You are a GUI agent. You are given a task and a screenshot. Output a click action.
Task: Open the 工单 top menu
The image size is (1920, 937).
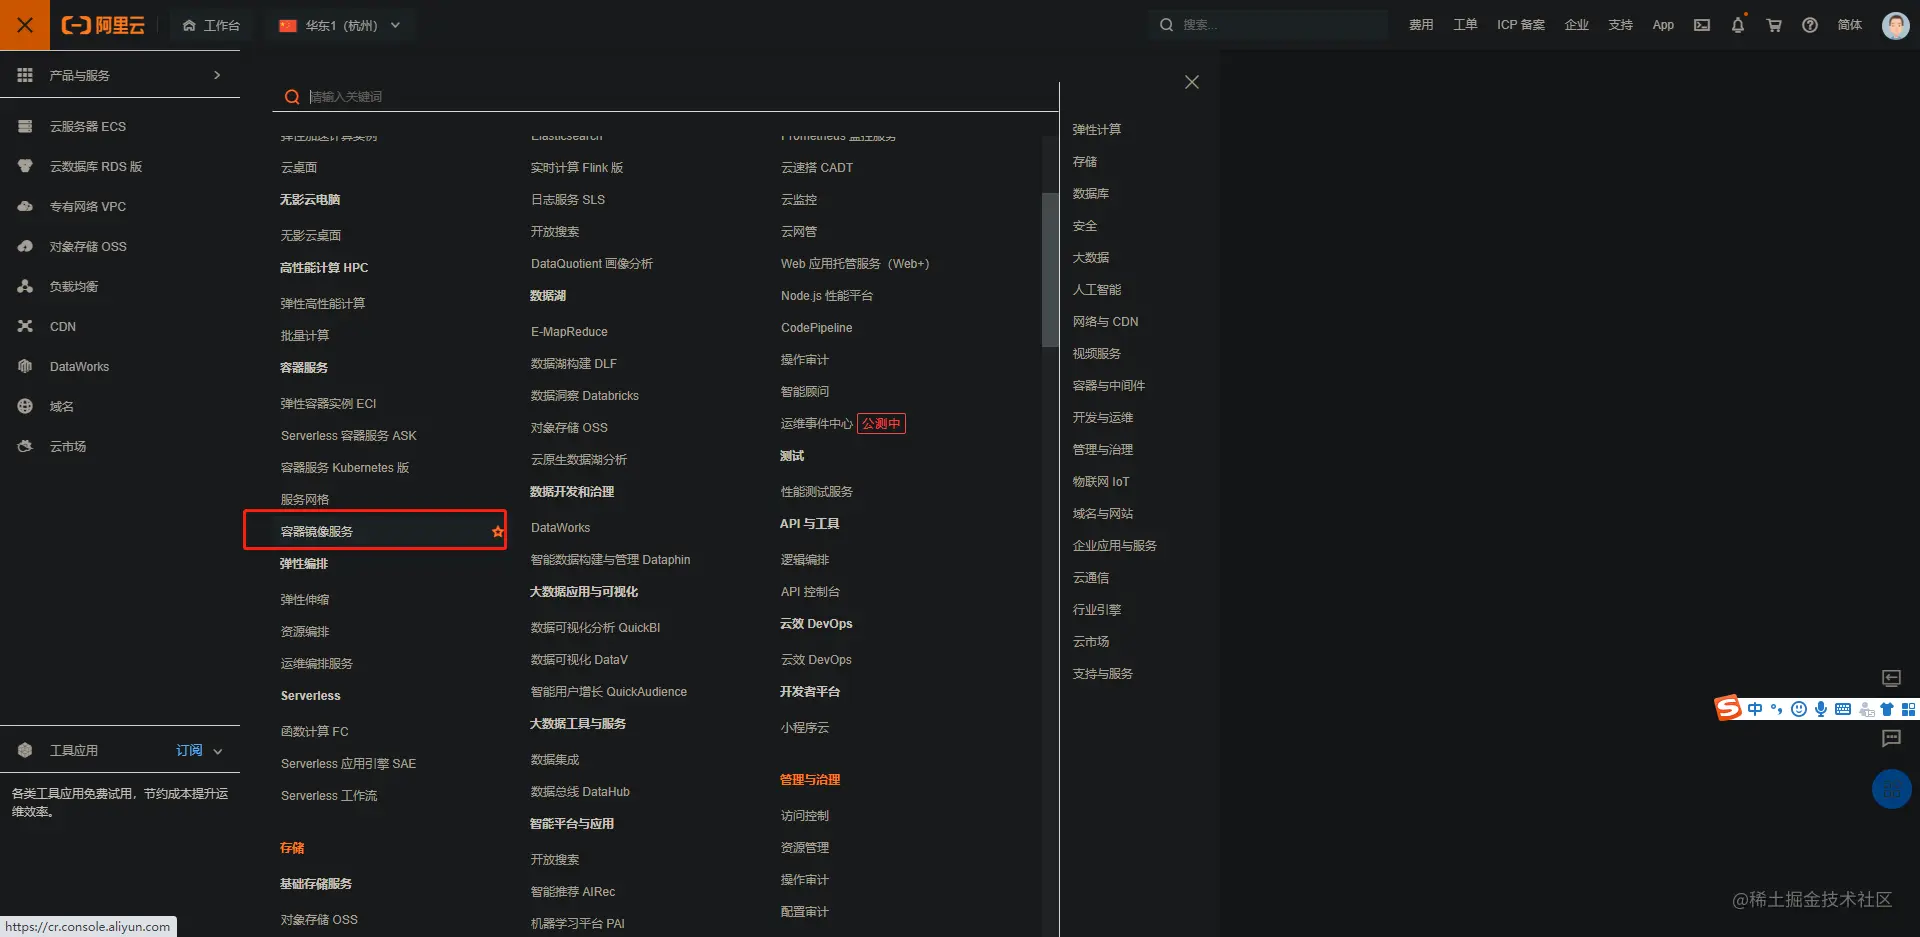1465,25
